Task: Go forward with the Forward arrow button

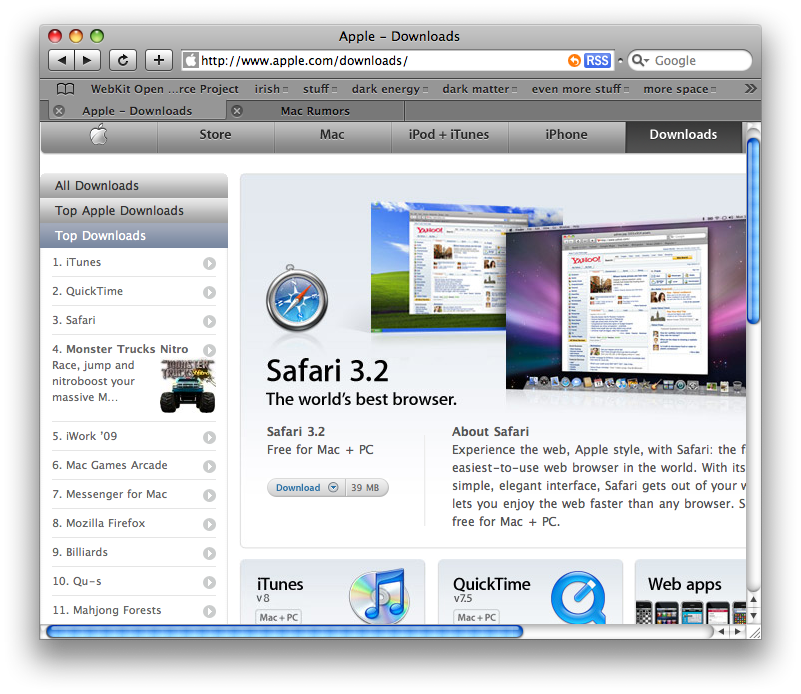Action: [x=87, y=60]
